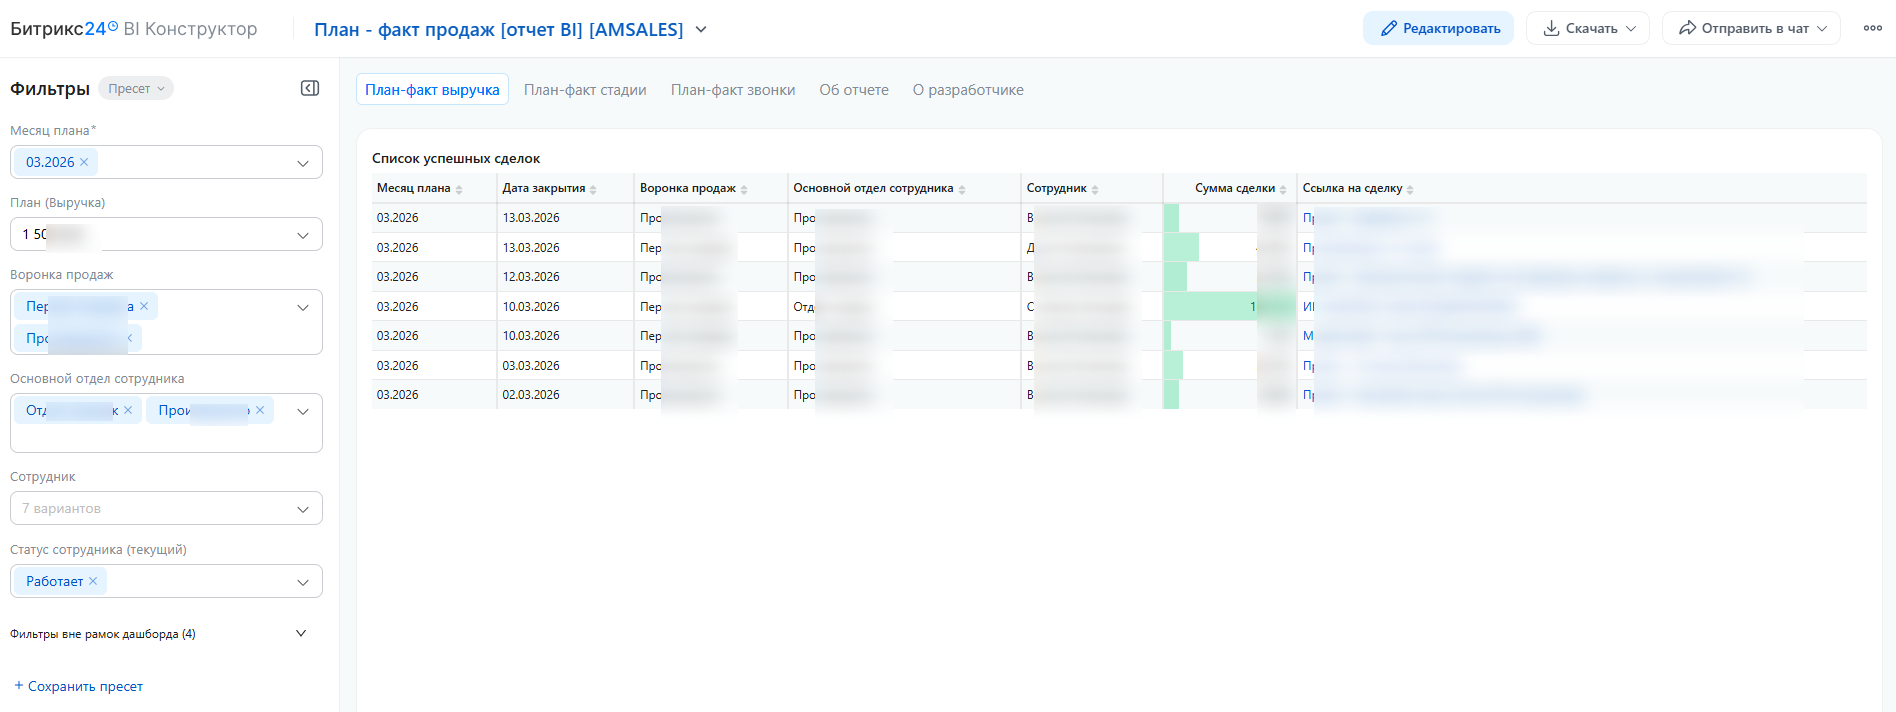Open the three-dots more options menu
Viewport: 1896px width, 712px height.
(1873, 29)
